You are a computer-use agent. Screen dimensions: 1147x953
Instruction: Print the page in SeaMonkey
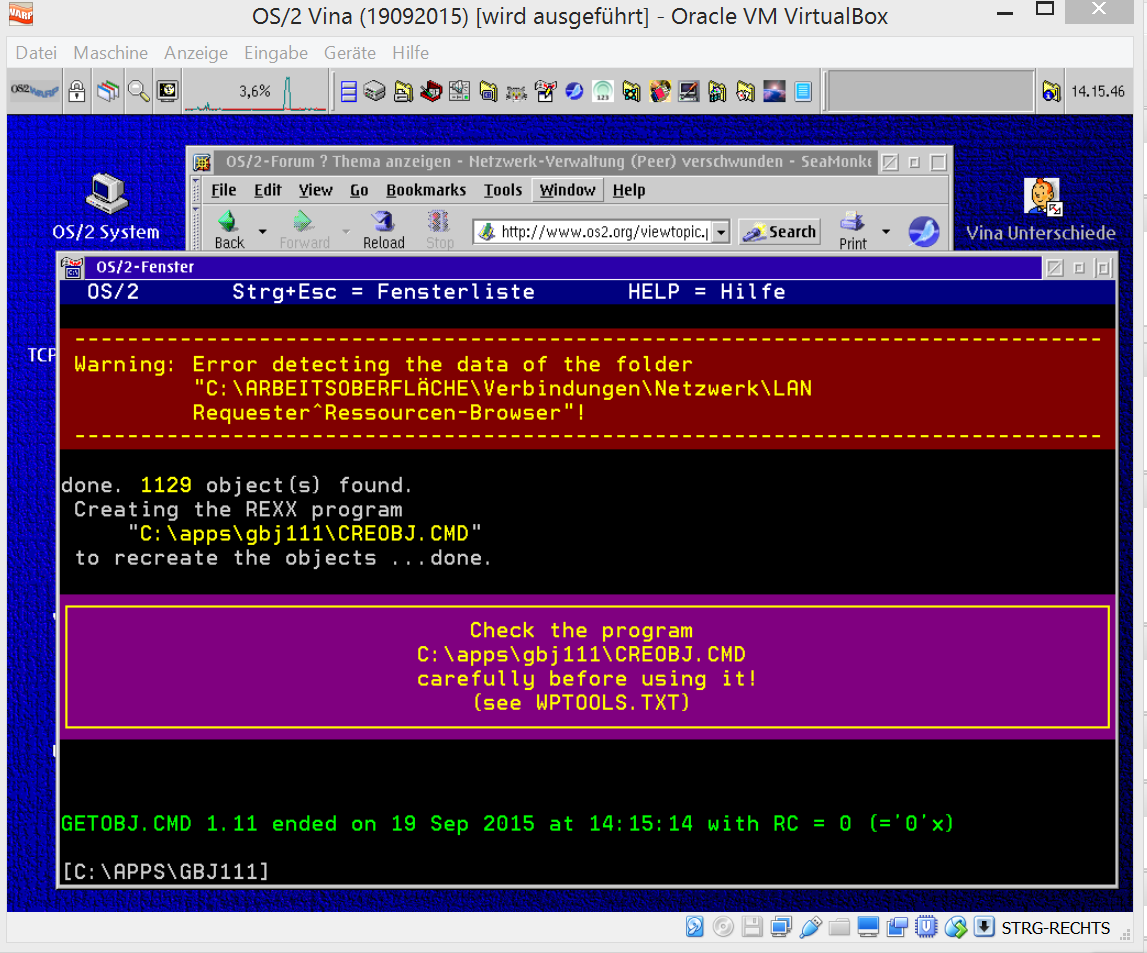tap(853, 230)
